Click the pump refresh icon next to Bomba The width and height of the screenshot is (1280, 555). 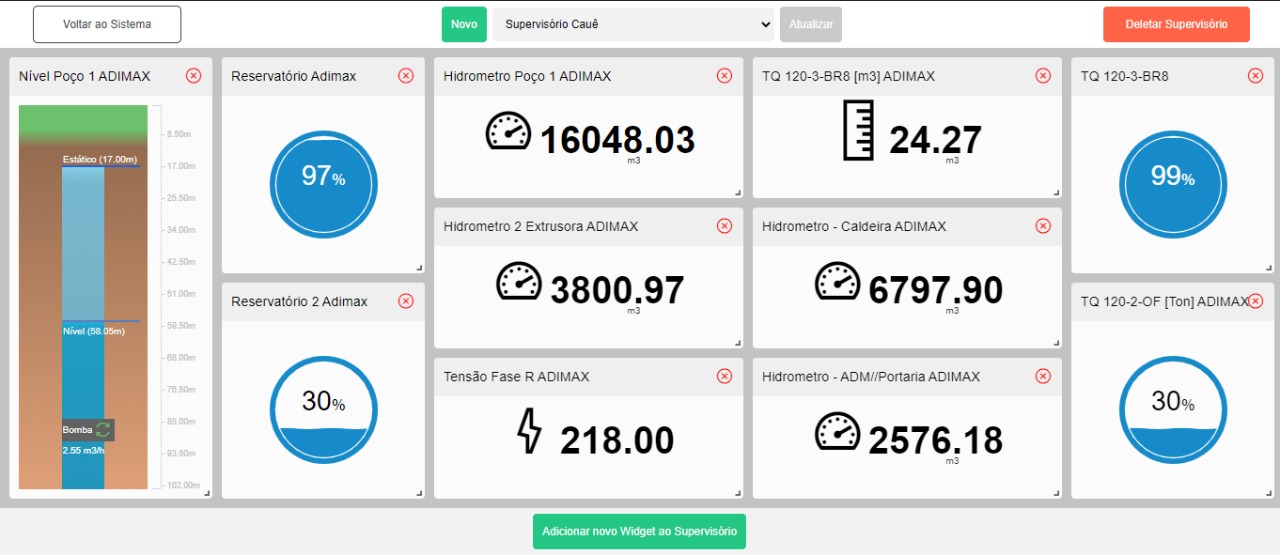(x=103, y=430)
